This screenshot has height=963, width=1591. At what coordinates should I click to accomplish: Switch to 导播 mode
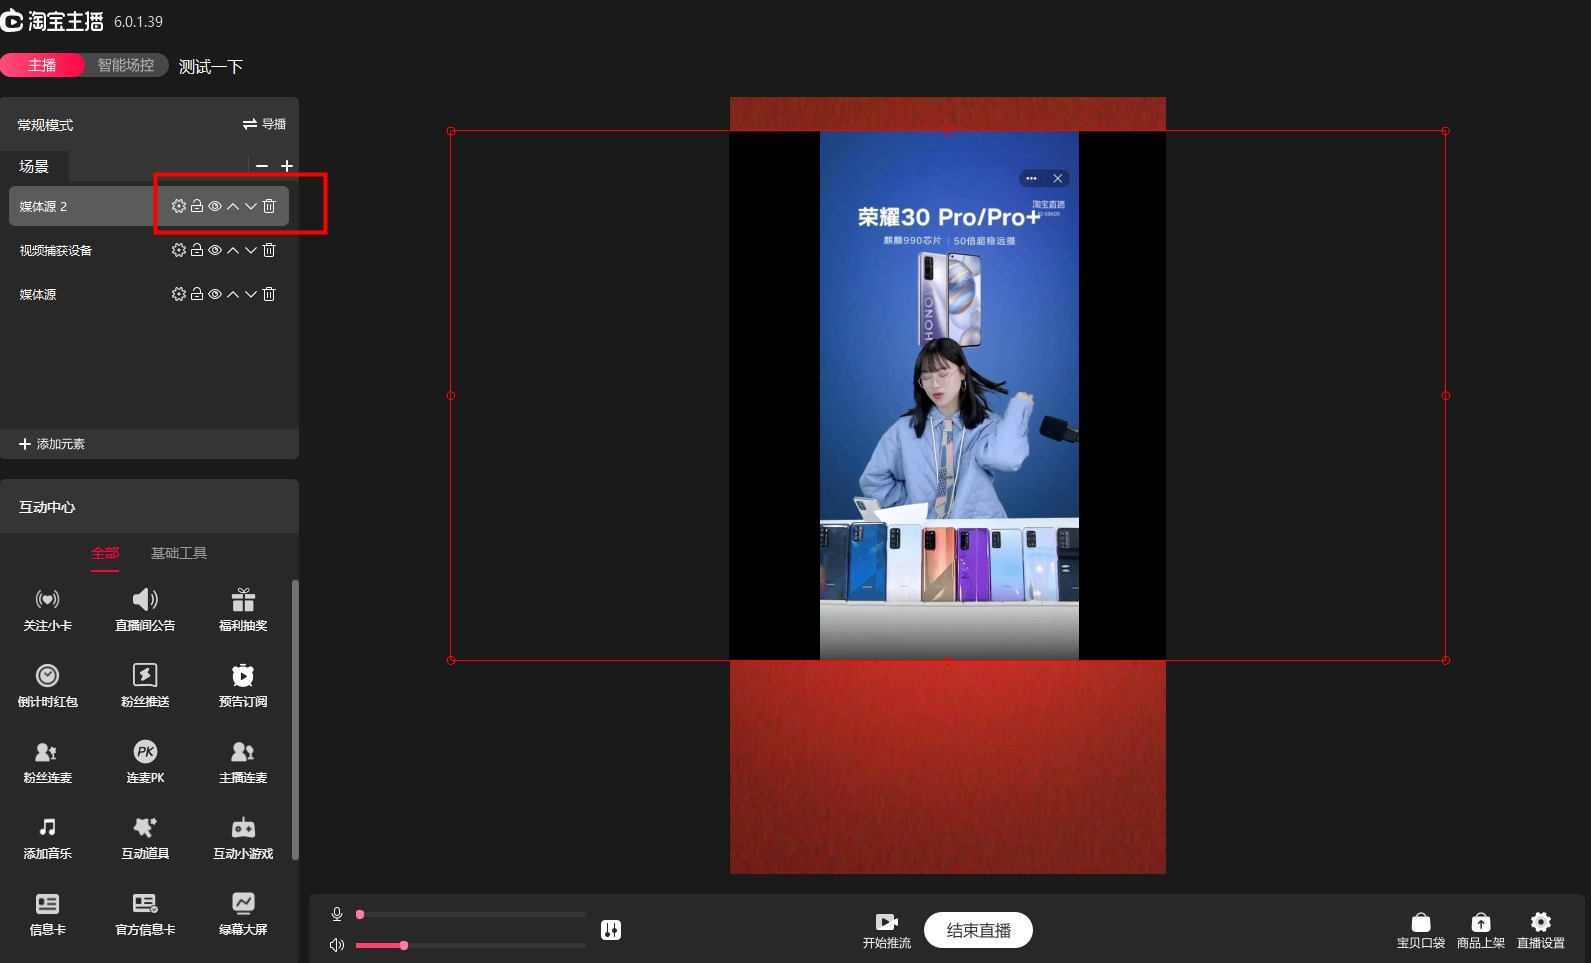click(264, 124)
